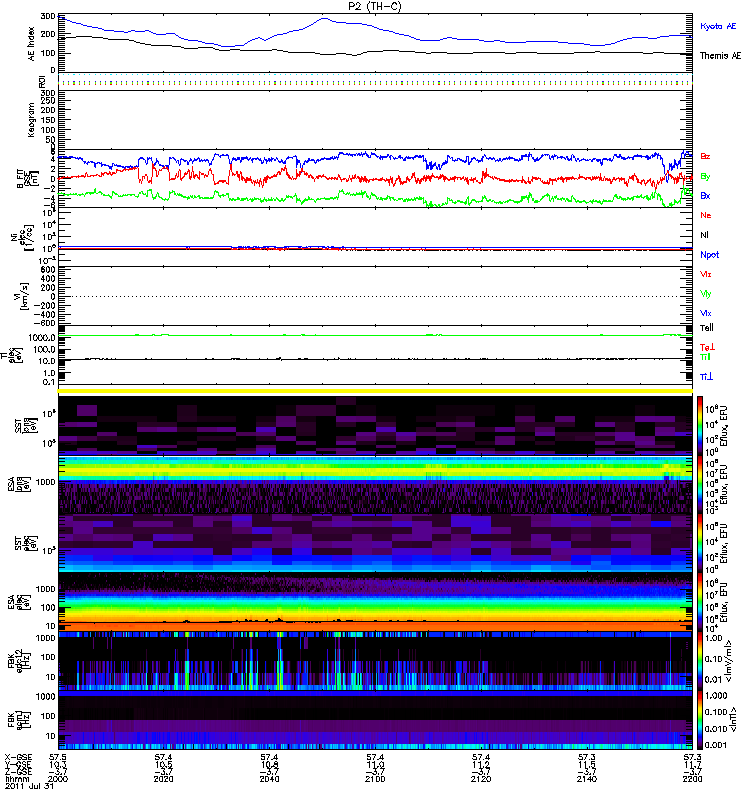Select the black Ni legend label
The width and height of the screenshot is (750, 800).
704,235
